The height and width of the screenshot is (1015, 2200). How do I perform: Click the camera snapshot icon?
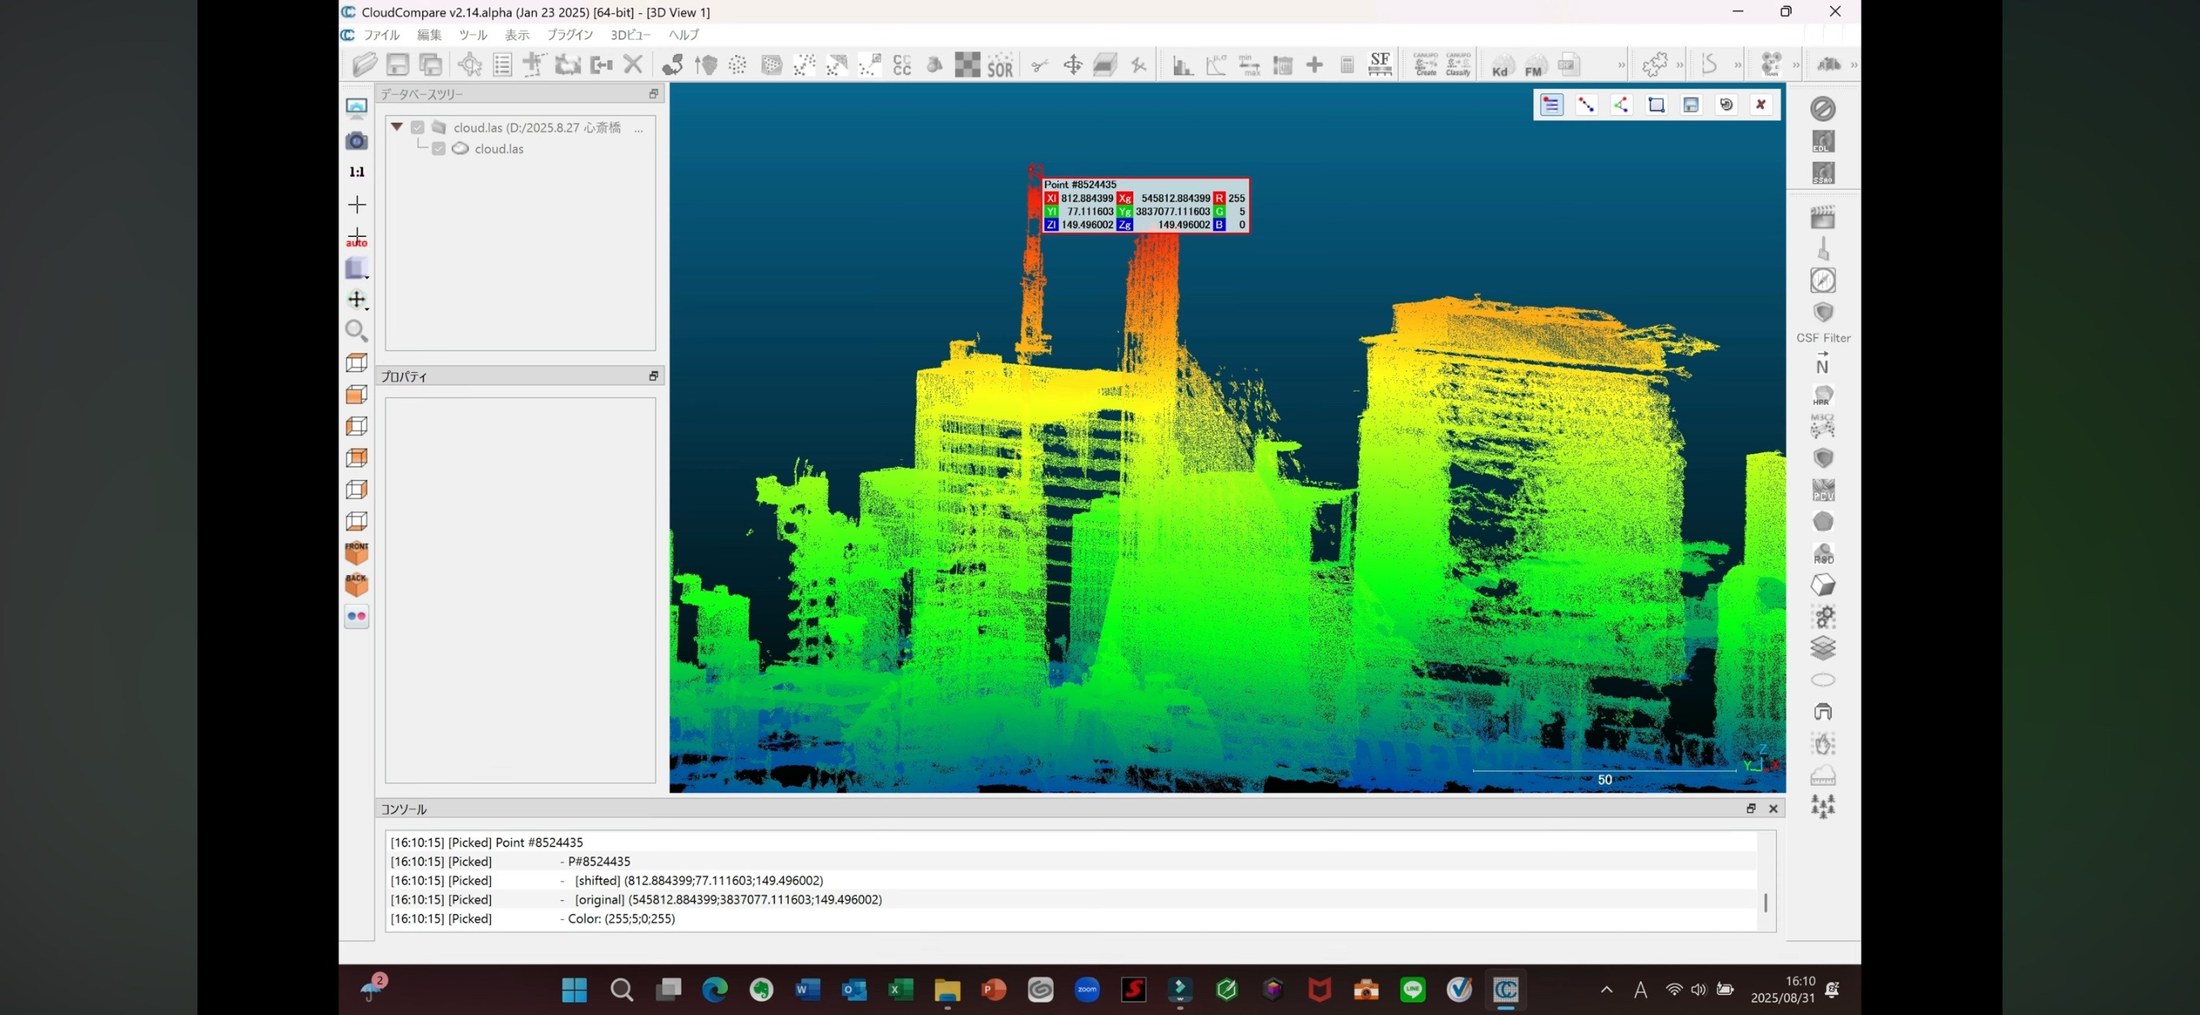(356, 141)
